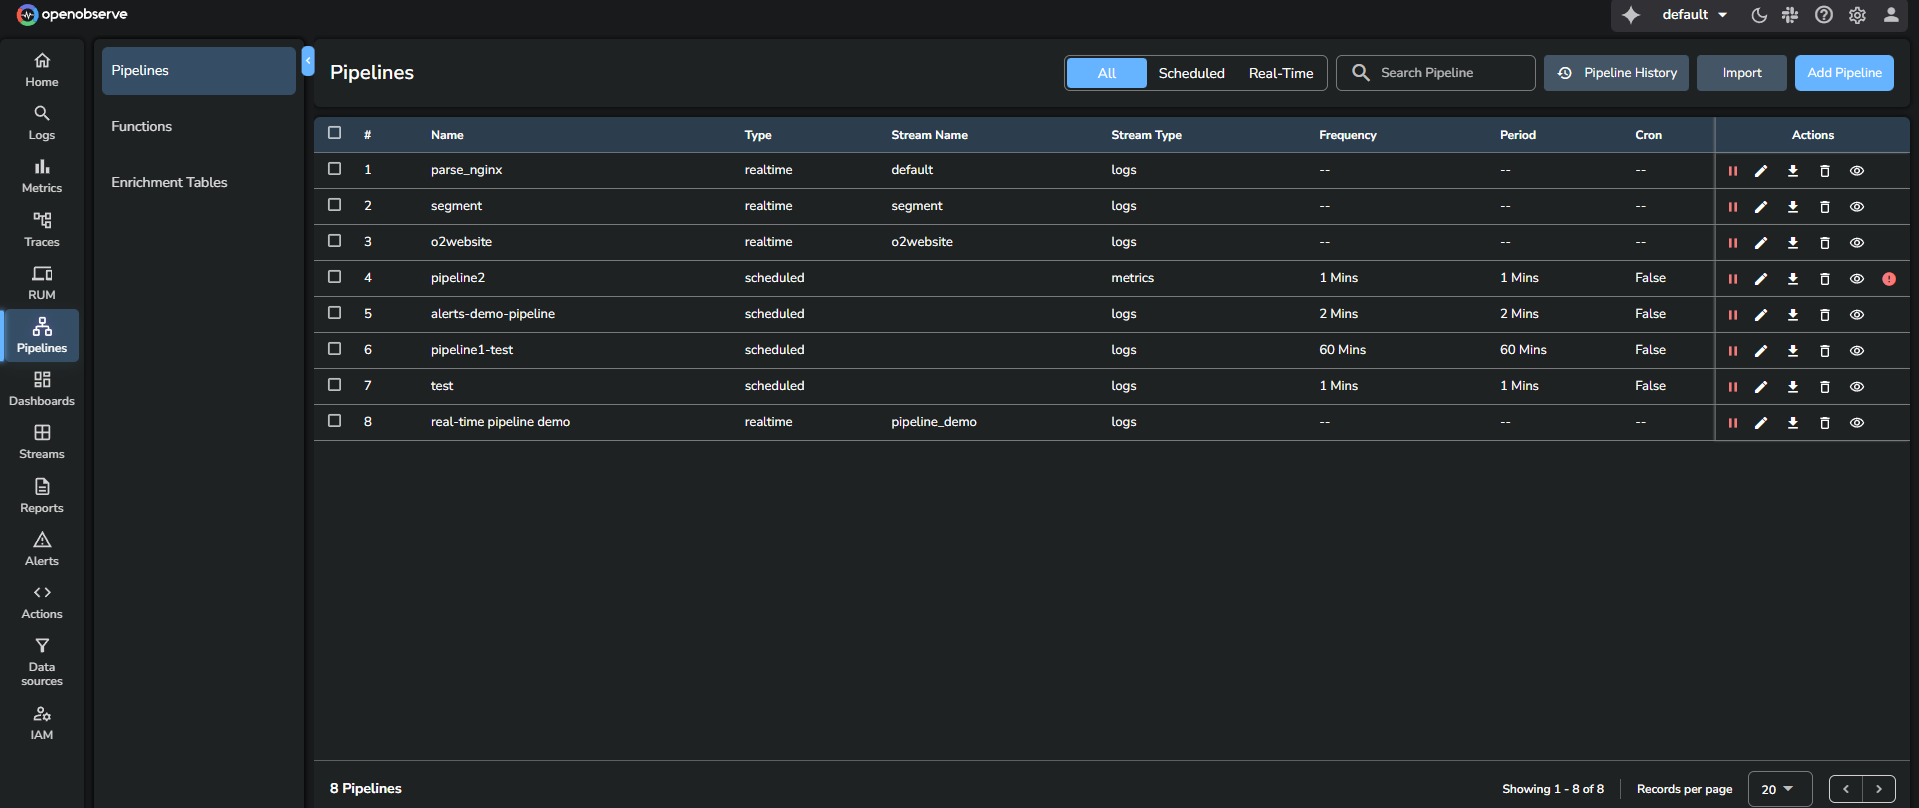Click into the Search Pipeline field
1919x808 pixels.
click(1448, 73)
